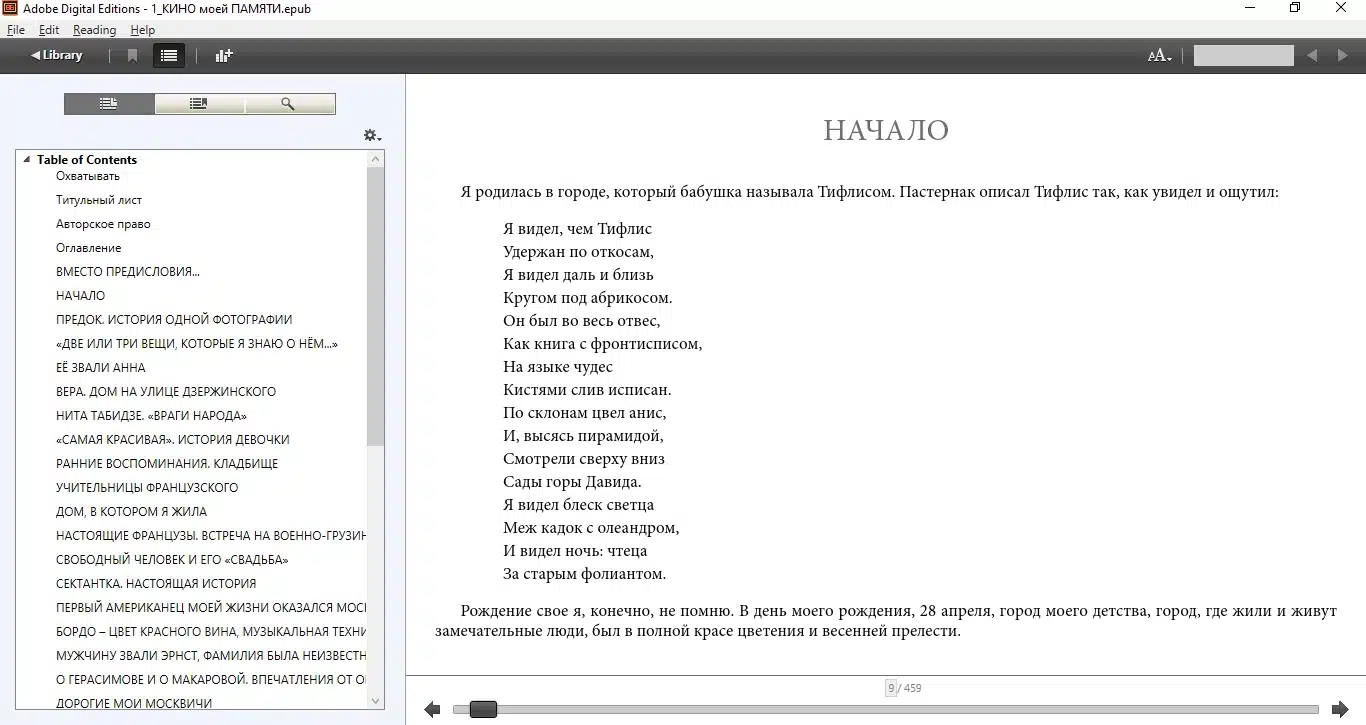Open the 'Охватывать' chapter entry
This screenshot has height=725, width=1366.
88,176
